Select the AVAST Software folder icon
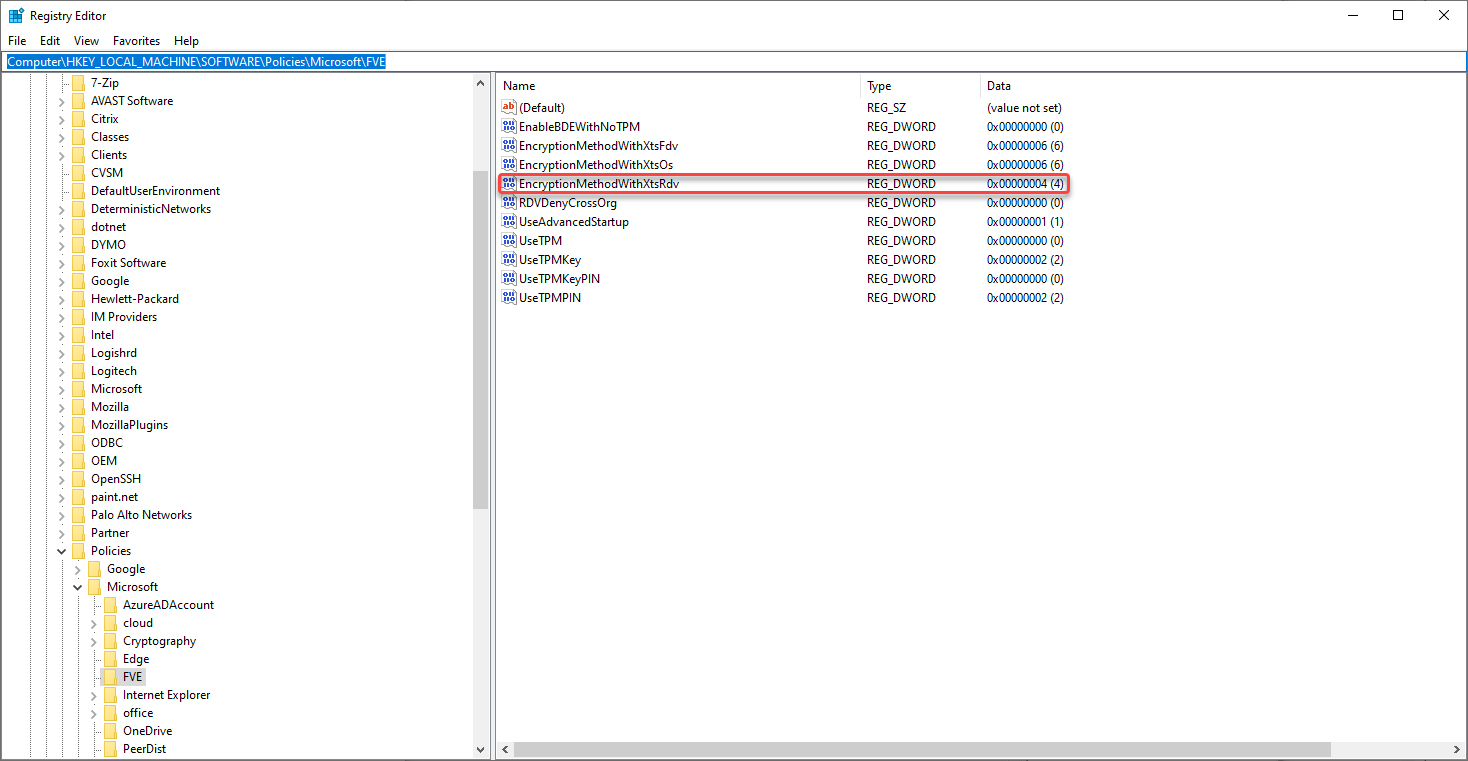 click(78, 101)
